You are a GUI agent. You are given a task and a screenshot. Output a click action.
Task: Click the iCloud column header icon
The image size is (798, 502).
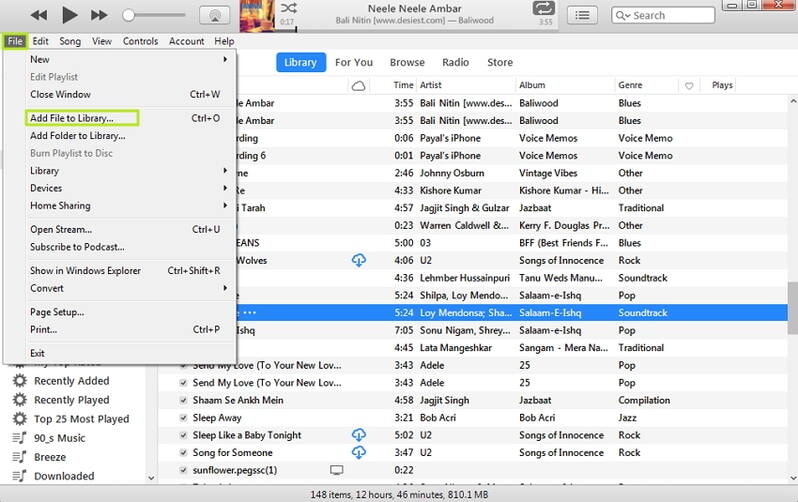pyautogui.click(x=358, y=86)
